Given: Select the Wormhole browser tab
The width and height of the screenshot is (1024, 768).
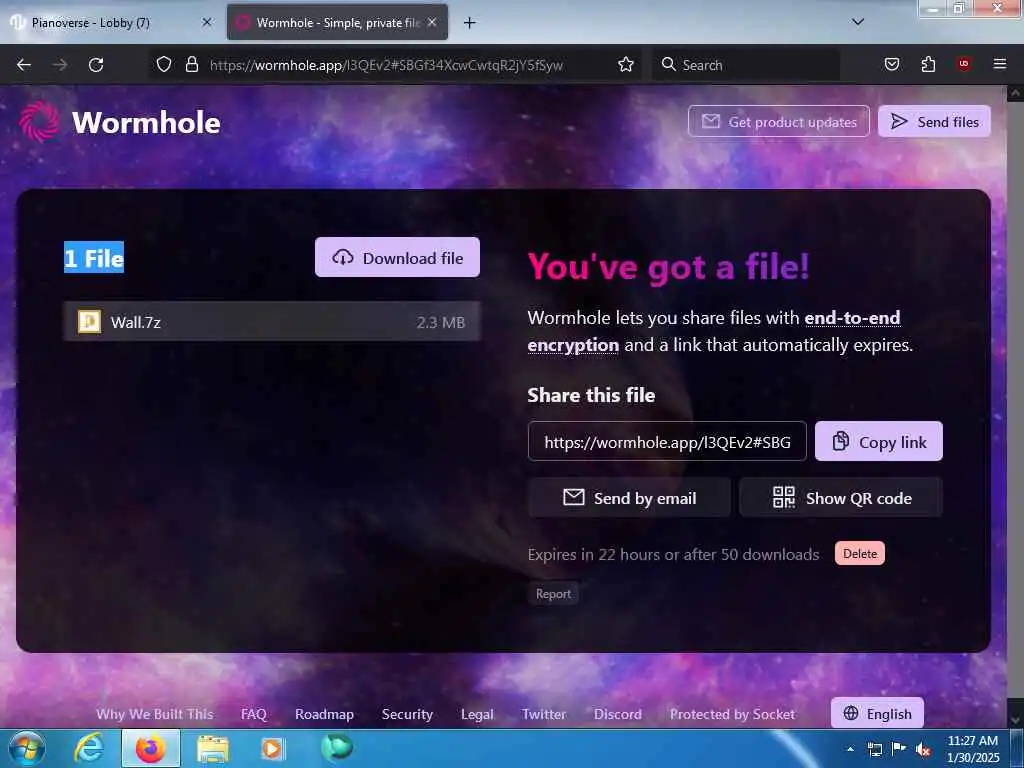Looking at the screenshot, I should pos(337,23).
